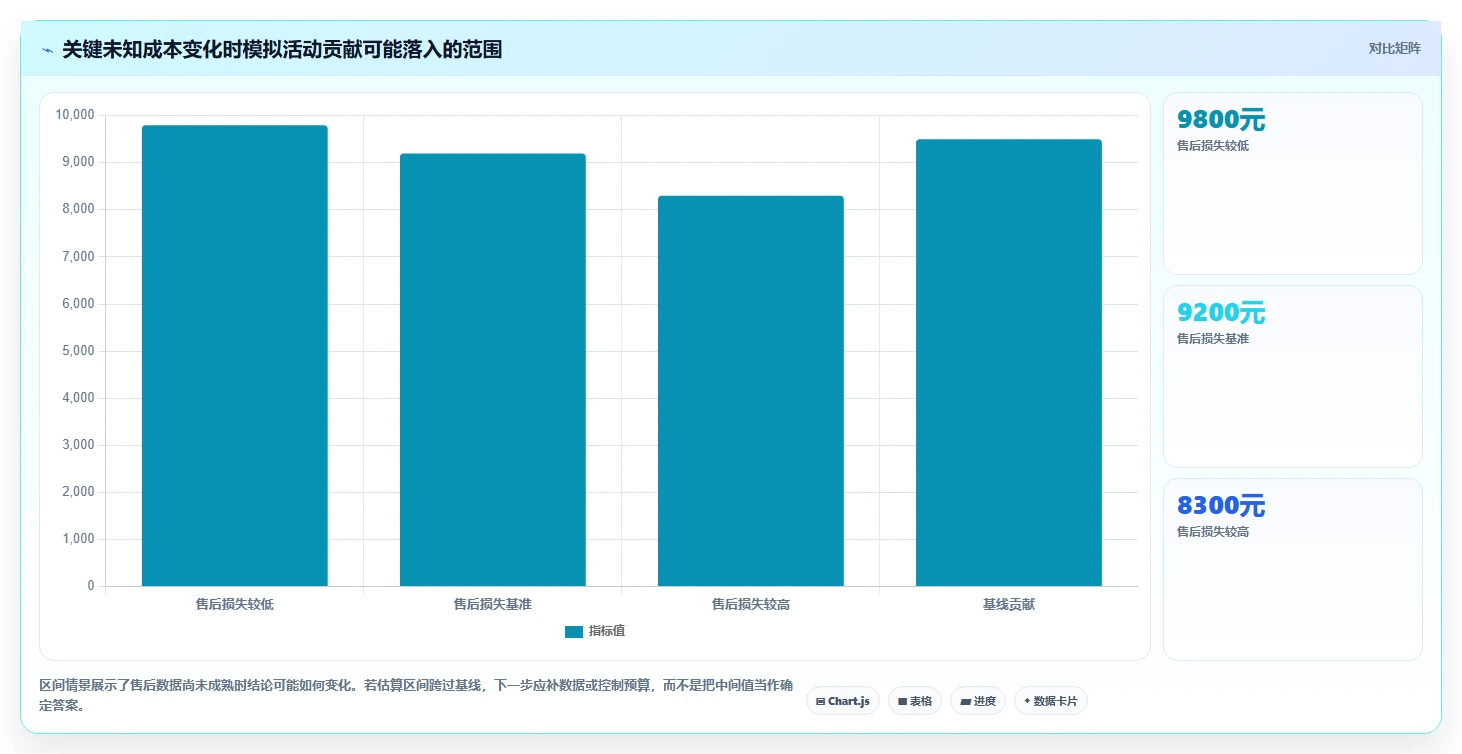Click x-axis label 基线贡献

[x=1009, y=605]
